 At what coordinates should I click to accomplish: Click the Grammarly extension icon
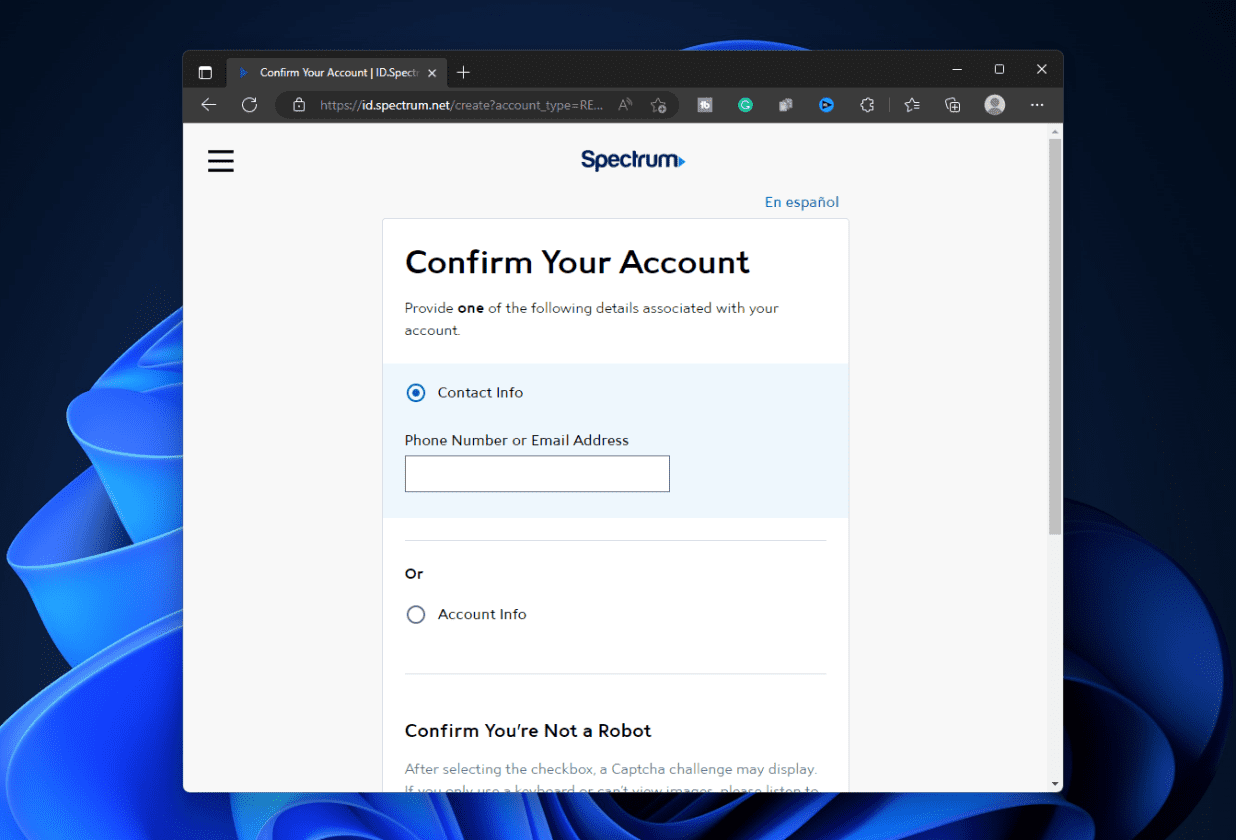click(x=745, y=105)
